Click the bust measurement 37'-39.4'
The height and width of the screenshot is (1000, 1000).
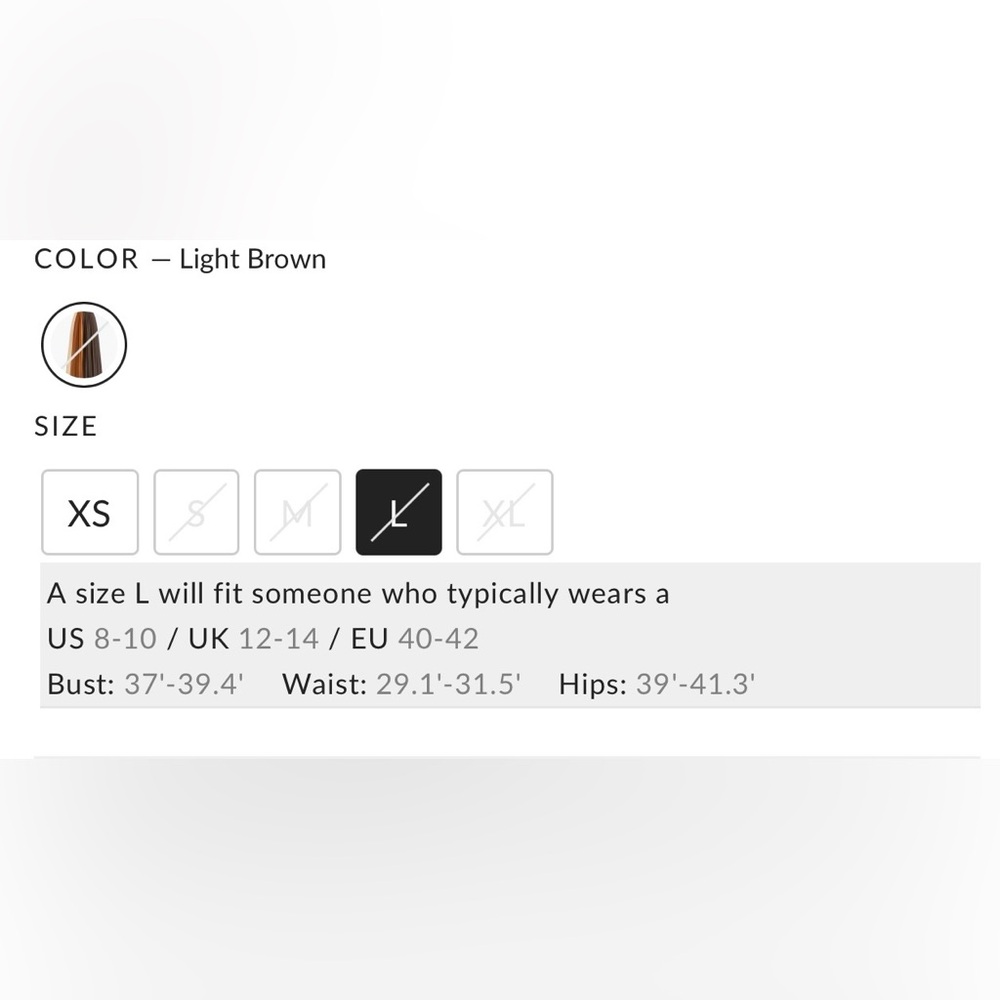click(184, 684)
